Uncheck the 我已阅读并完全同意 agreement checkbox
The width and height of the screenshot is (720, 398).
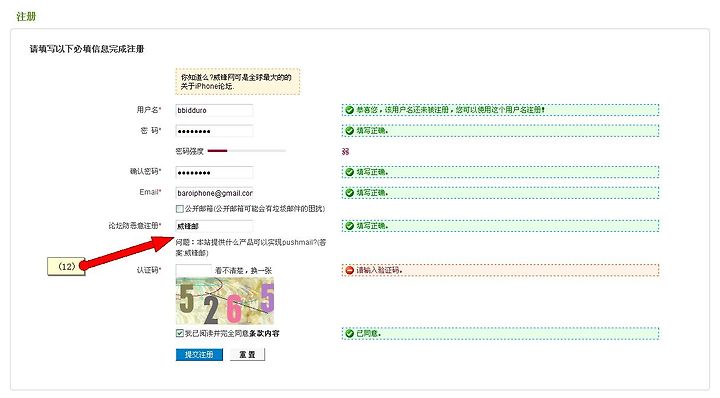point(180,333)
